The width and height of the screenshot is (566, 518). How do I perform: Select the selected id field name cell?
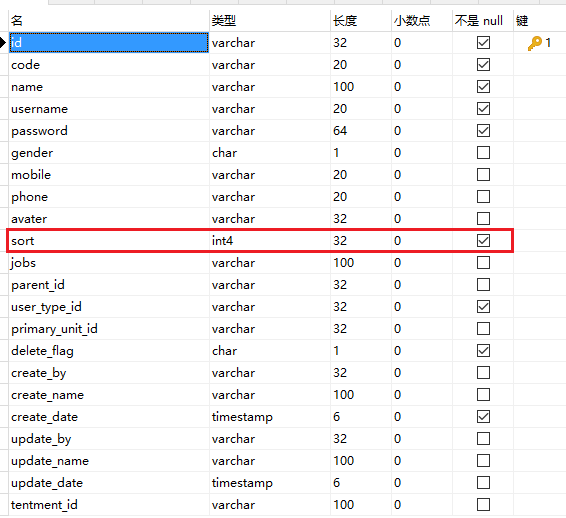point(109,43)
